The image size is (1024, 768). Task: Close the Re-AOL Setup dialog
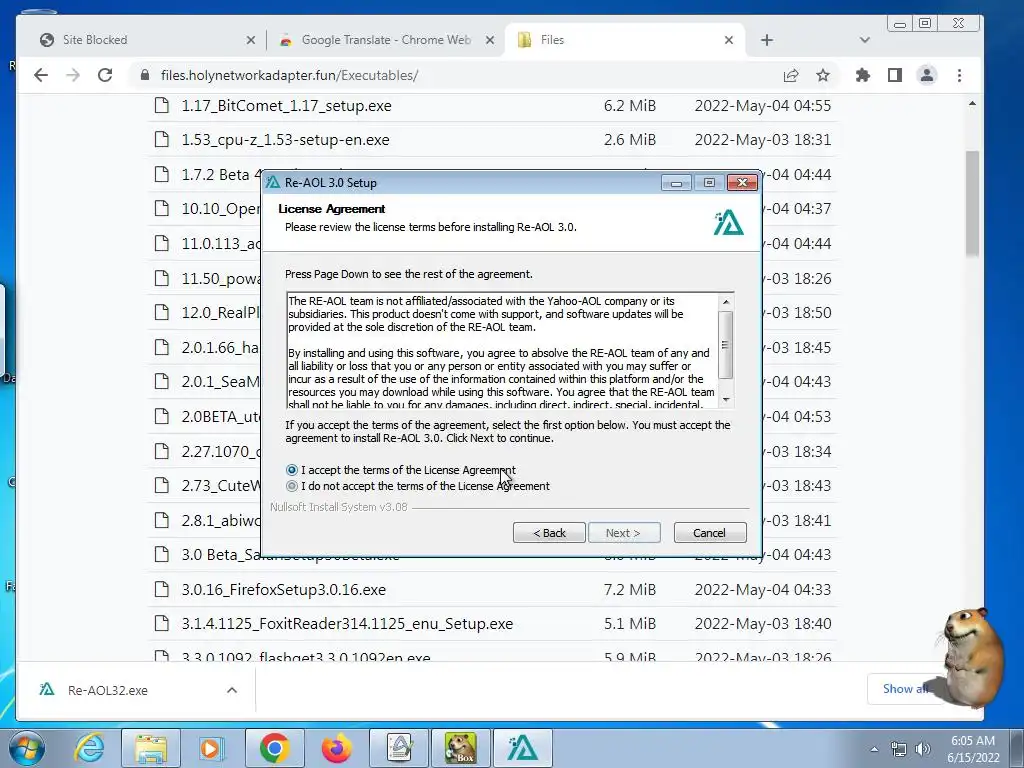click(743, 183)
